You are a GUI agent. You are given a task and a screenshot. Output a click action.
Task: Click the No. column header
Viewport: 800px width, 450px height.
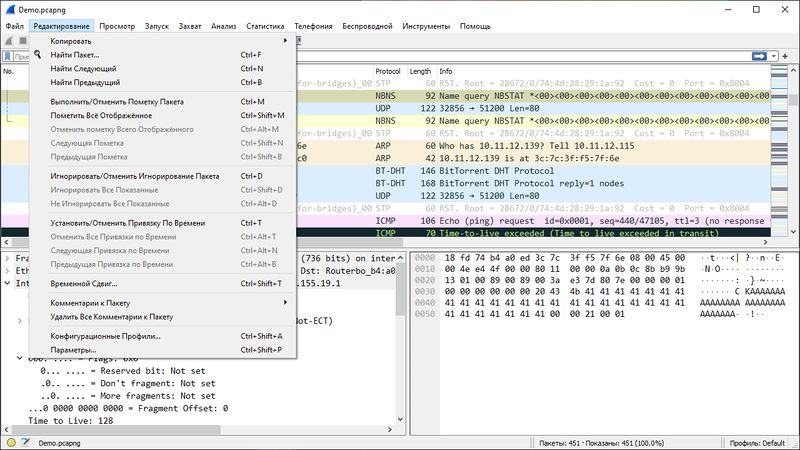click(x=8, y=71)
